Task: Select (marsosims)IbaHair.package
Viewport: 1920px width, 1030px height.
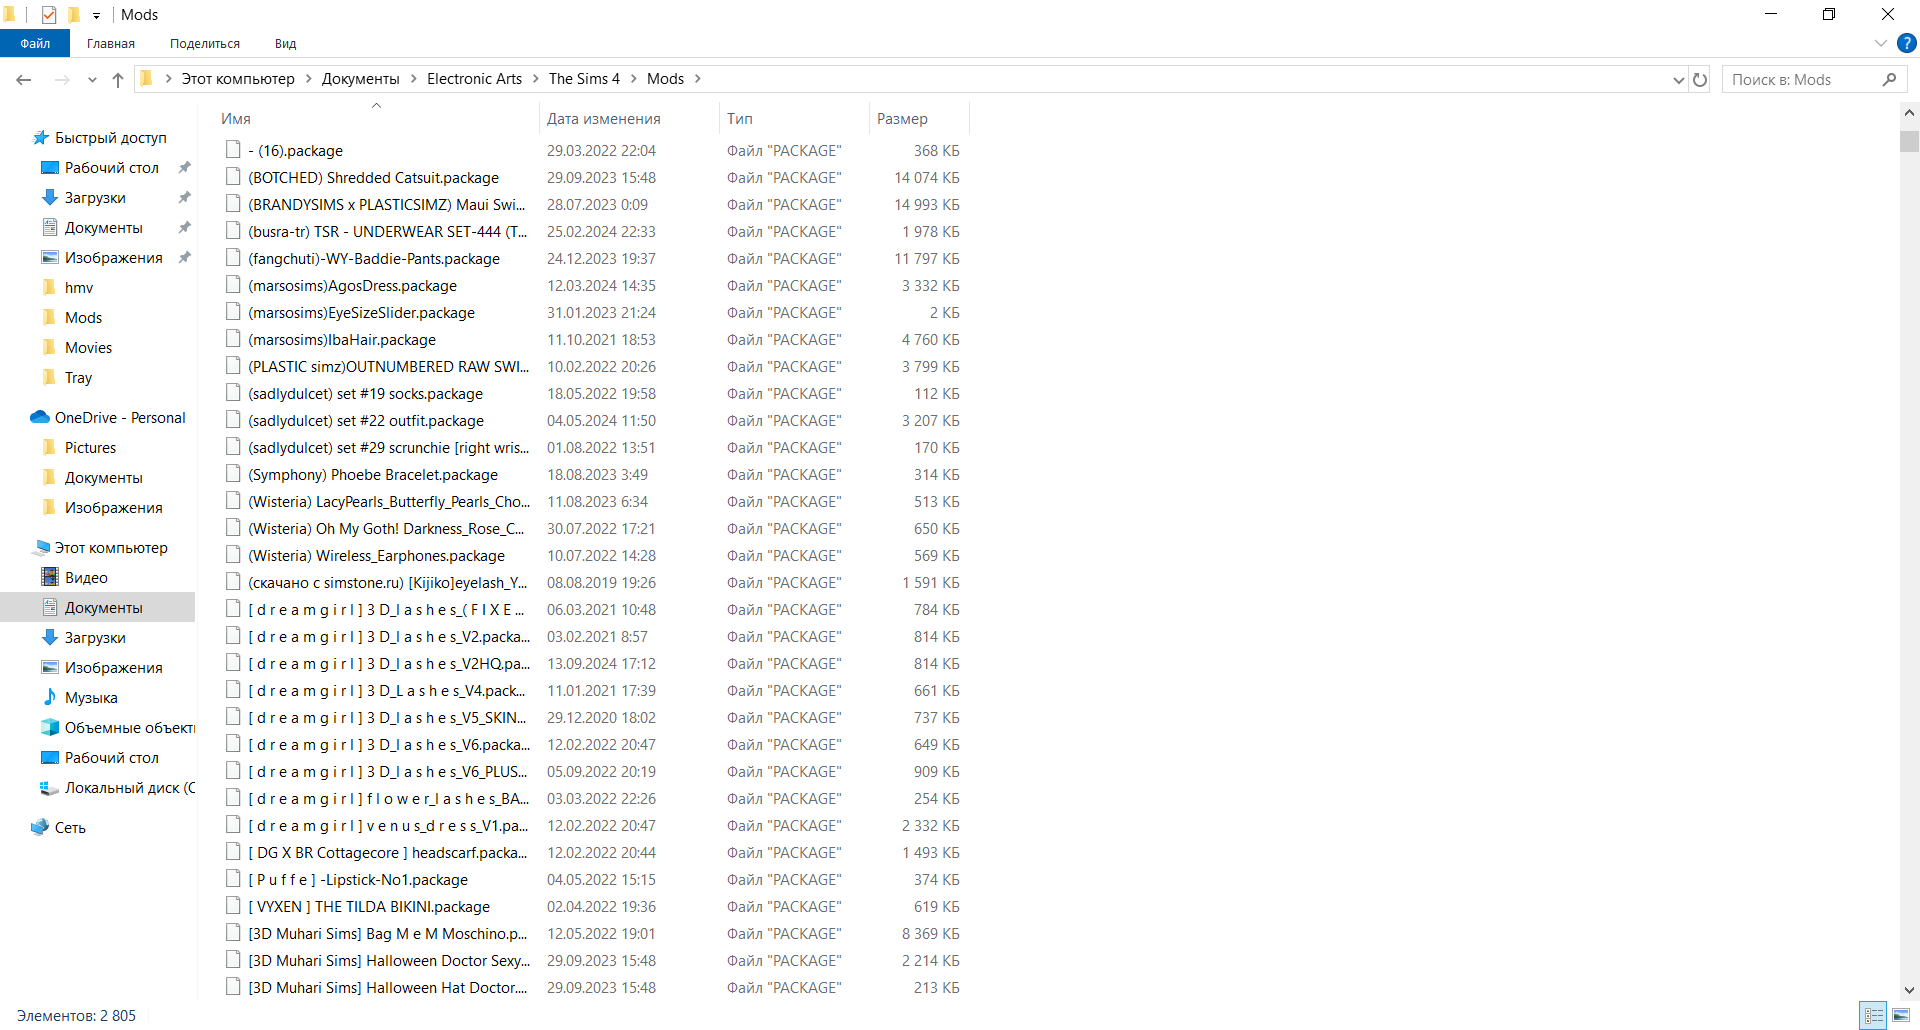Action: (341, 339)
